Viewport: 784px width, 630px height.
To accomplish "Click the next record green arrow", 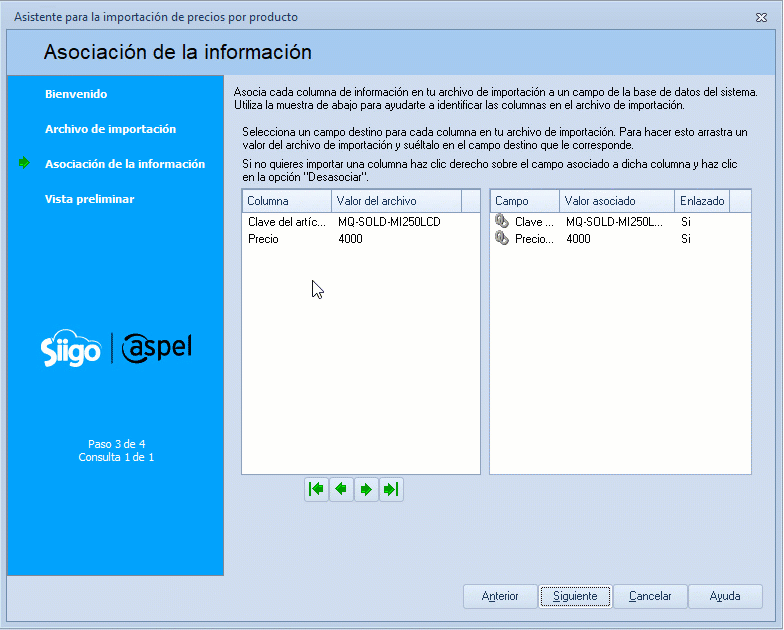I will [366, 489].
